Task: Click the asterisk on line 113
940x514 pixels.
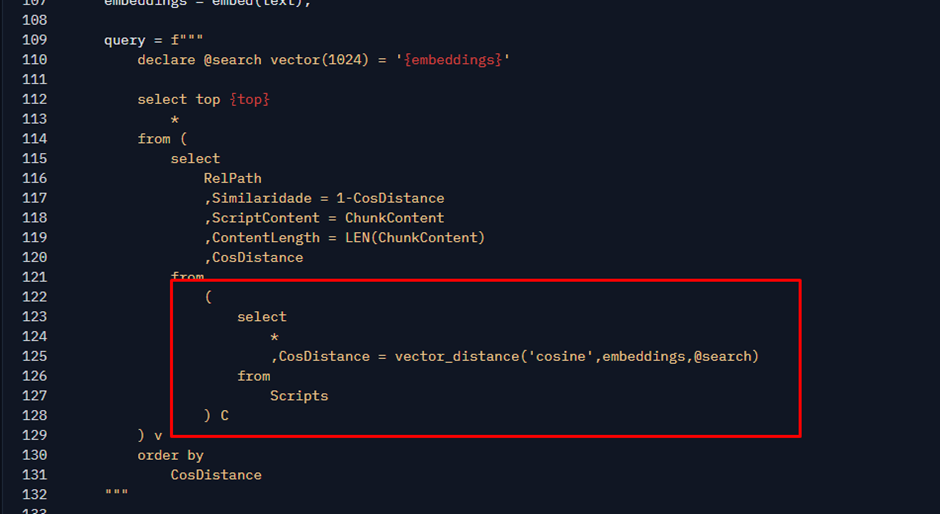Action: 175,119
